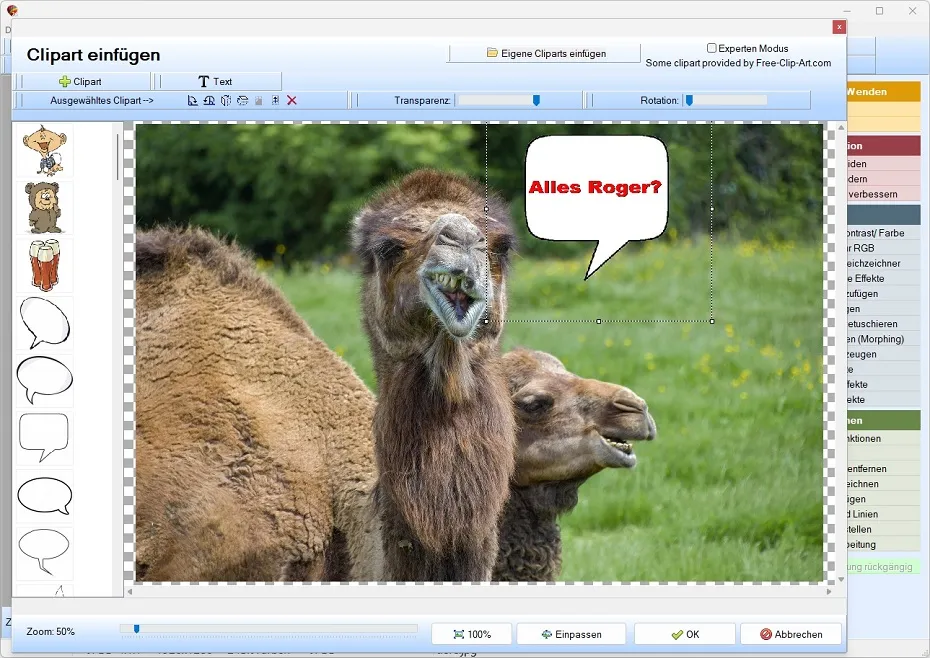Select the teddy bear clipart
Screen dimensions: 930x658
[x=44, y=208]
